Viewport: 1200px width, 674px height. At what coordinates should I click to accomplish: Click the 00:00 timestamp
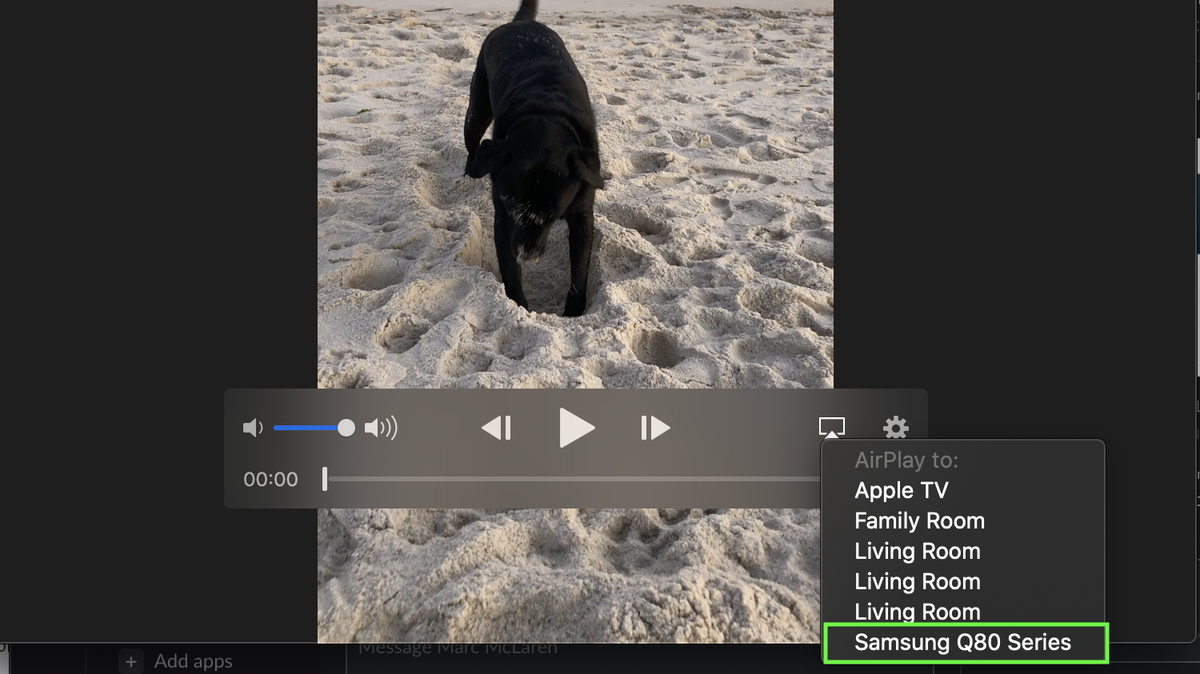[270, 479]
